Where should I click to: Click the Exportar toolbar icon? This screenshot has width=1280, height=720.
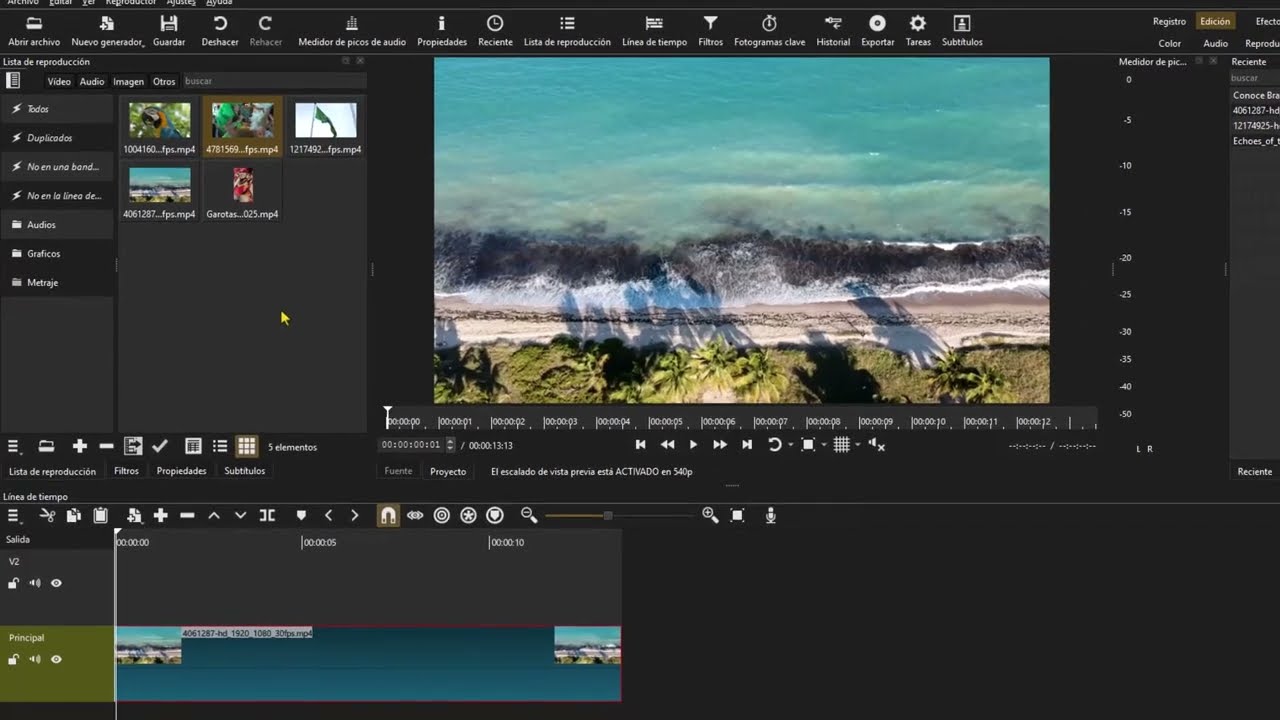coord(877,30)
